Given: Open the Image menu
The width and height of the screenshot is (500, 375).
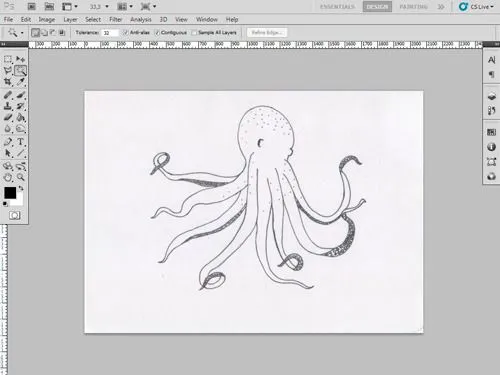Looking at the screenshot, I should [47, 19].
